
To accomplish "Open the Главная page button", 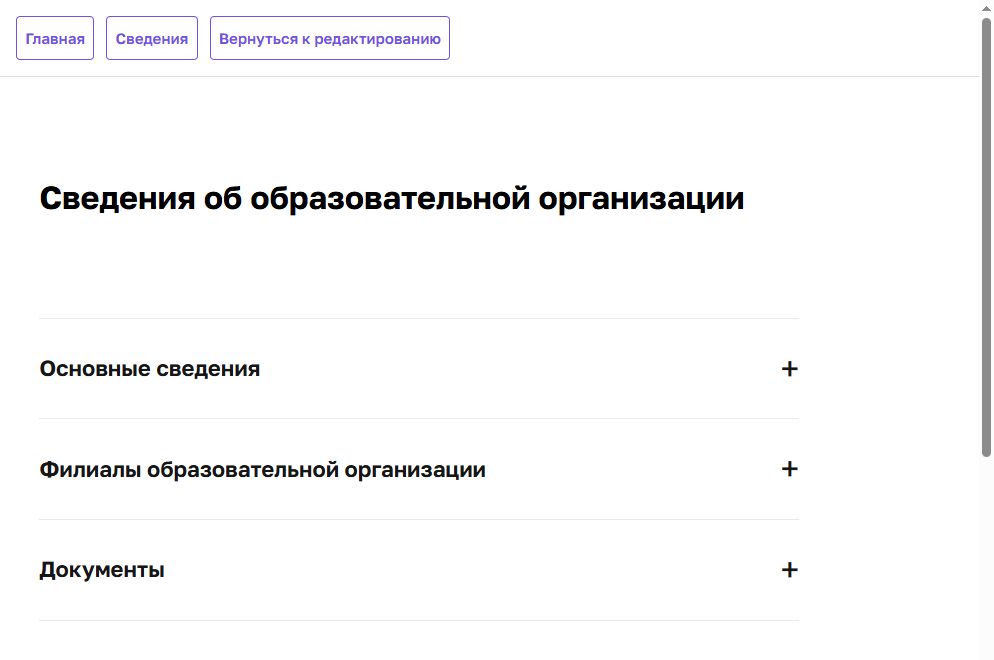I will [55, 39].
